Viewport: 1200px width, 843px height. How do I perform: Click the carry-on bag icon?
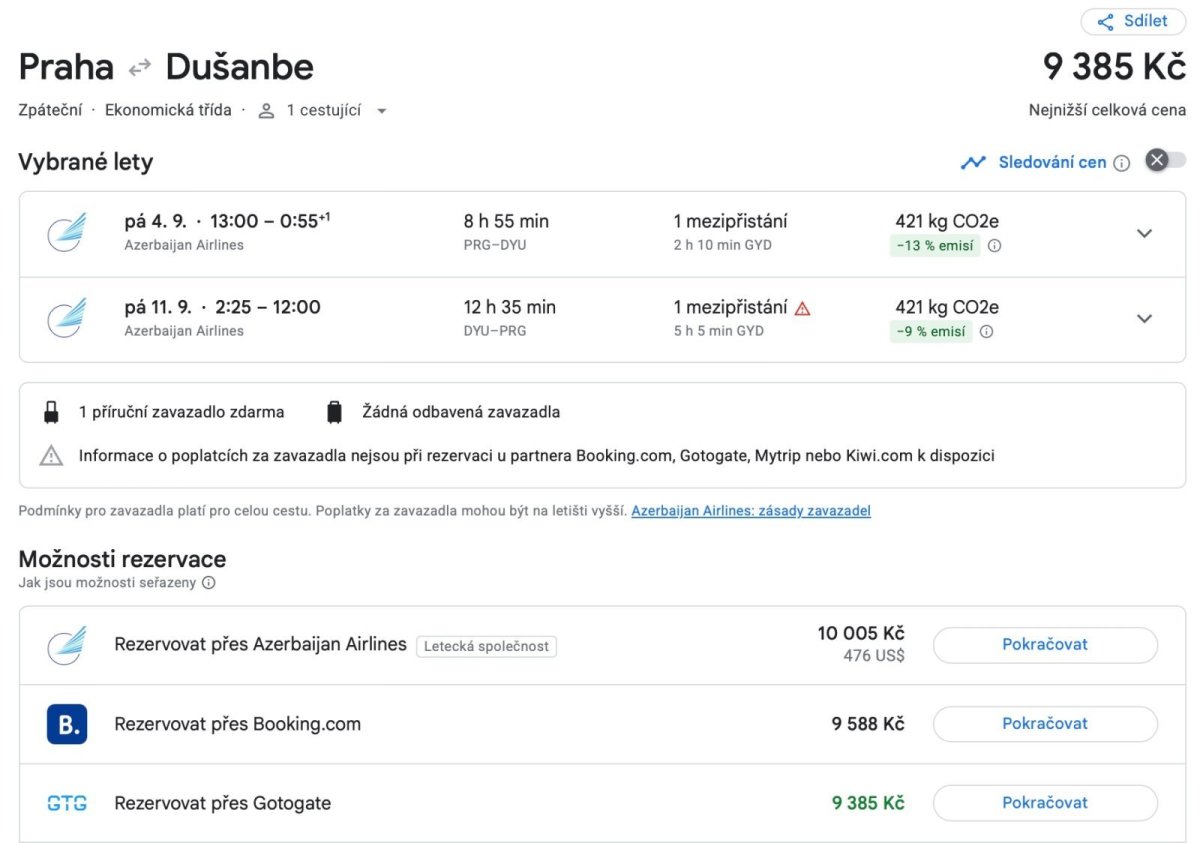click(51, 412)
